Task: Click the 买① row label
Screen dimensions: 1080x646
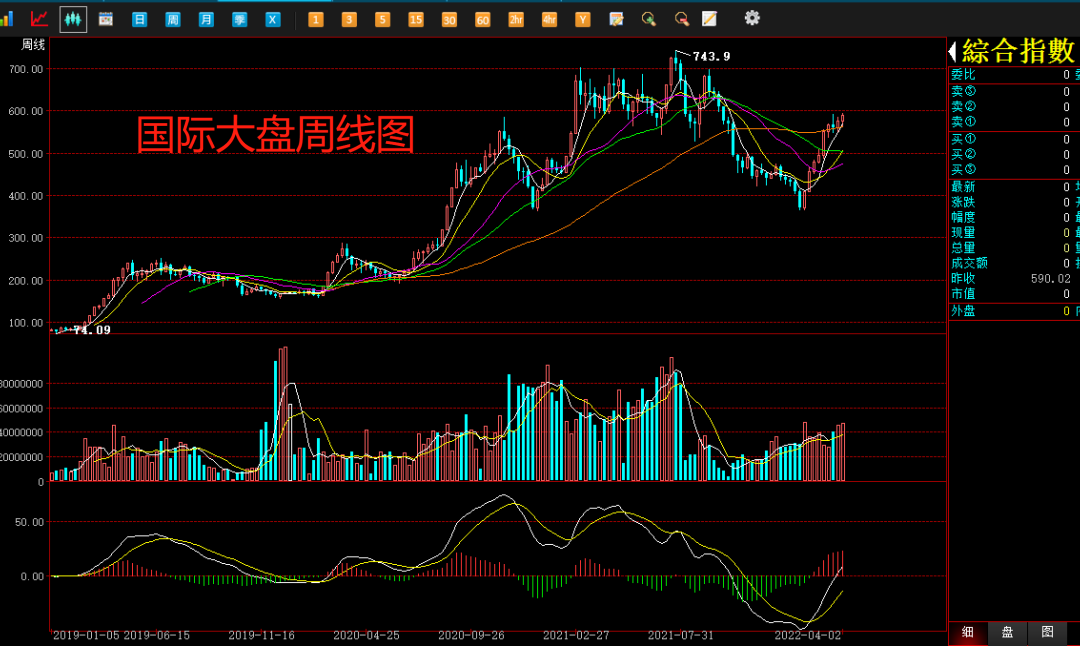Action: pos(963,139)
